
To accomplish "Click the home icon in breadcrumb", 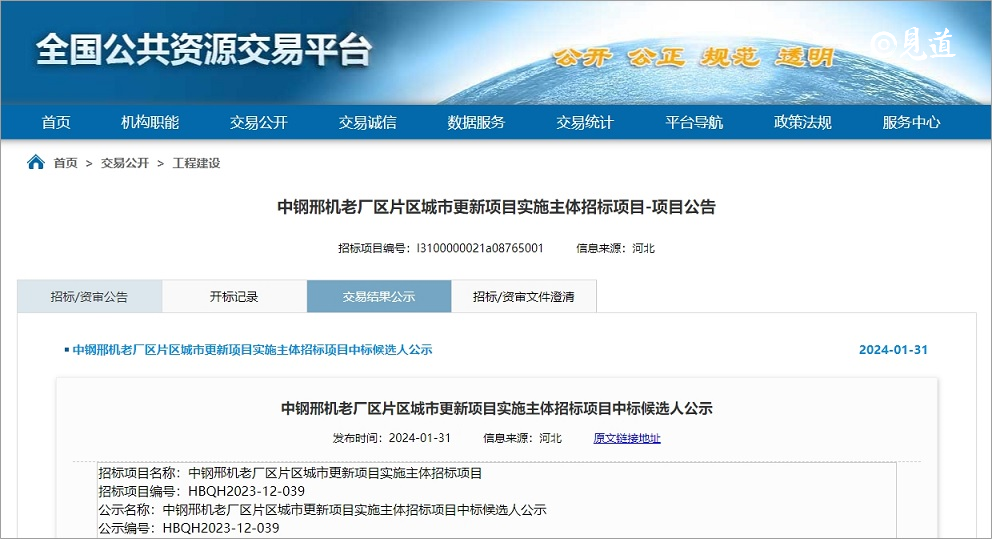I will click(x=36, y=162).
